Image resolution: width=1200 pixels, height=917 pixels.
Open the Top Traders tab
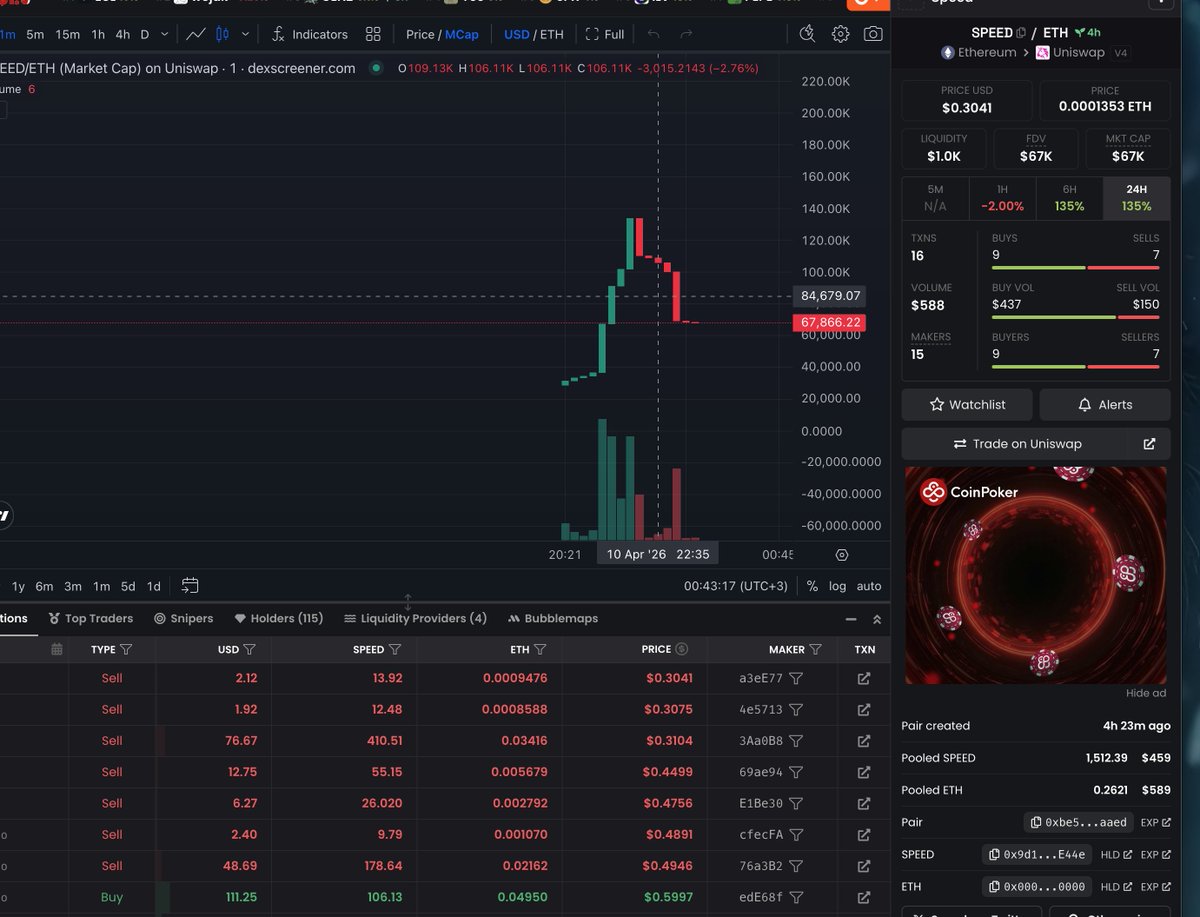coord(91,618)
